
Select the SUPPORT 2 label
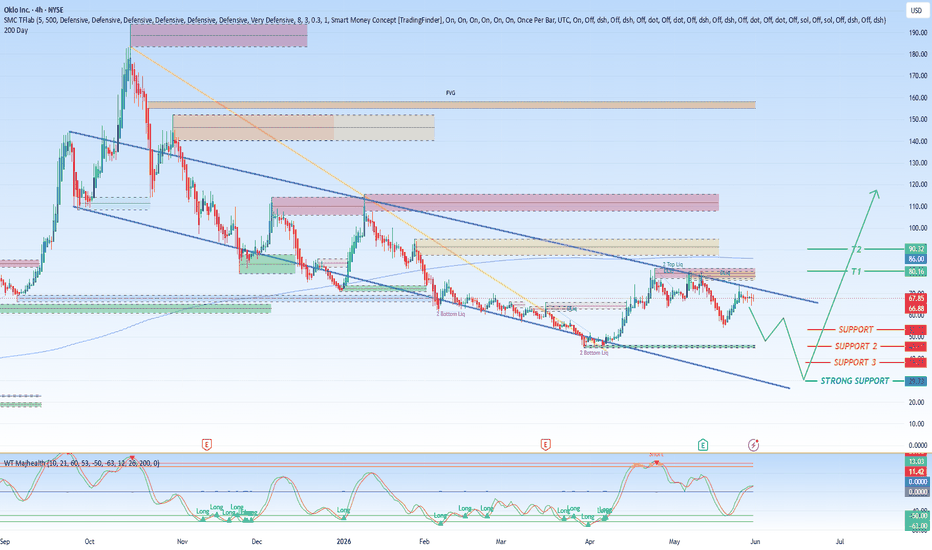point(856,346)
